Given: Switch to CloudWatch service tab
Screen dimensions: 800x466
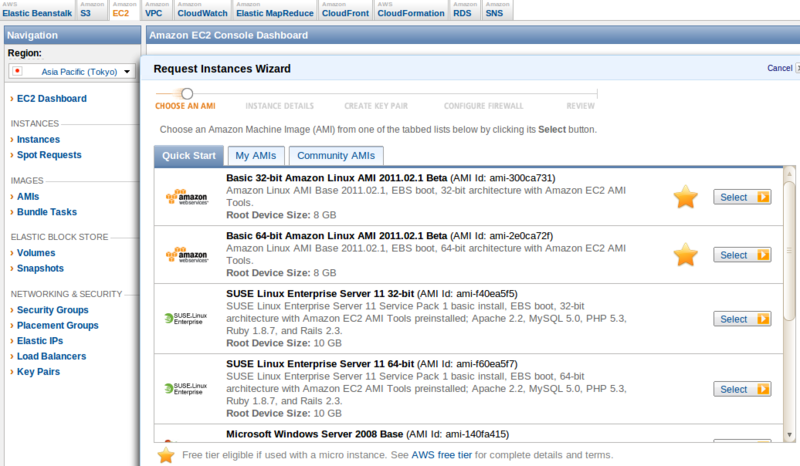Looking at the screenshot, I should coord(203,10).
